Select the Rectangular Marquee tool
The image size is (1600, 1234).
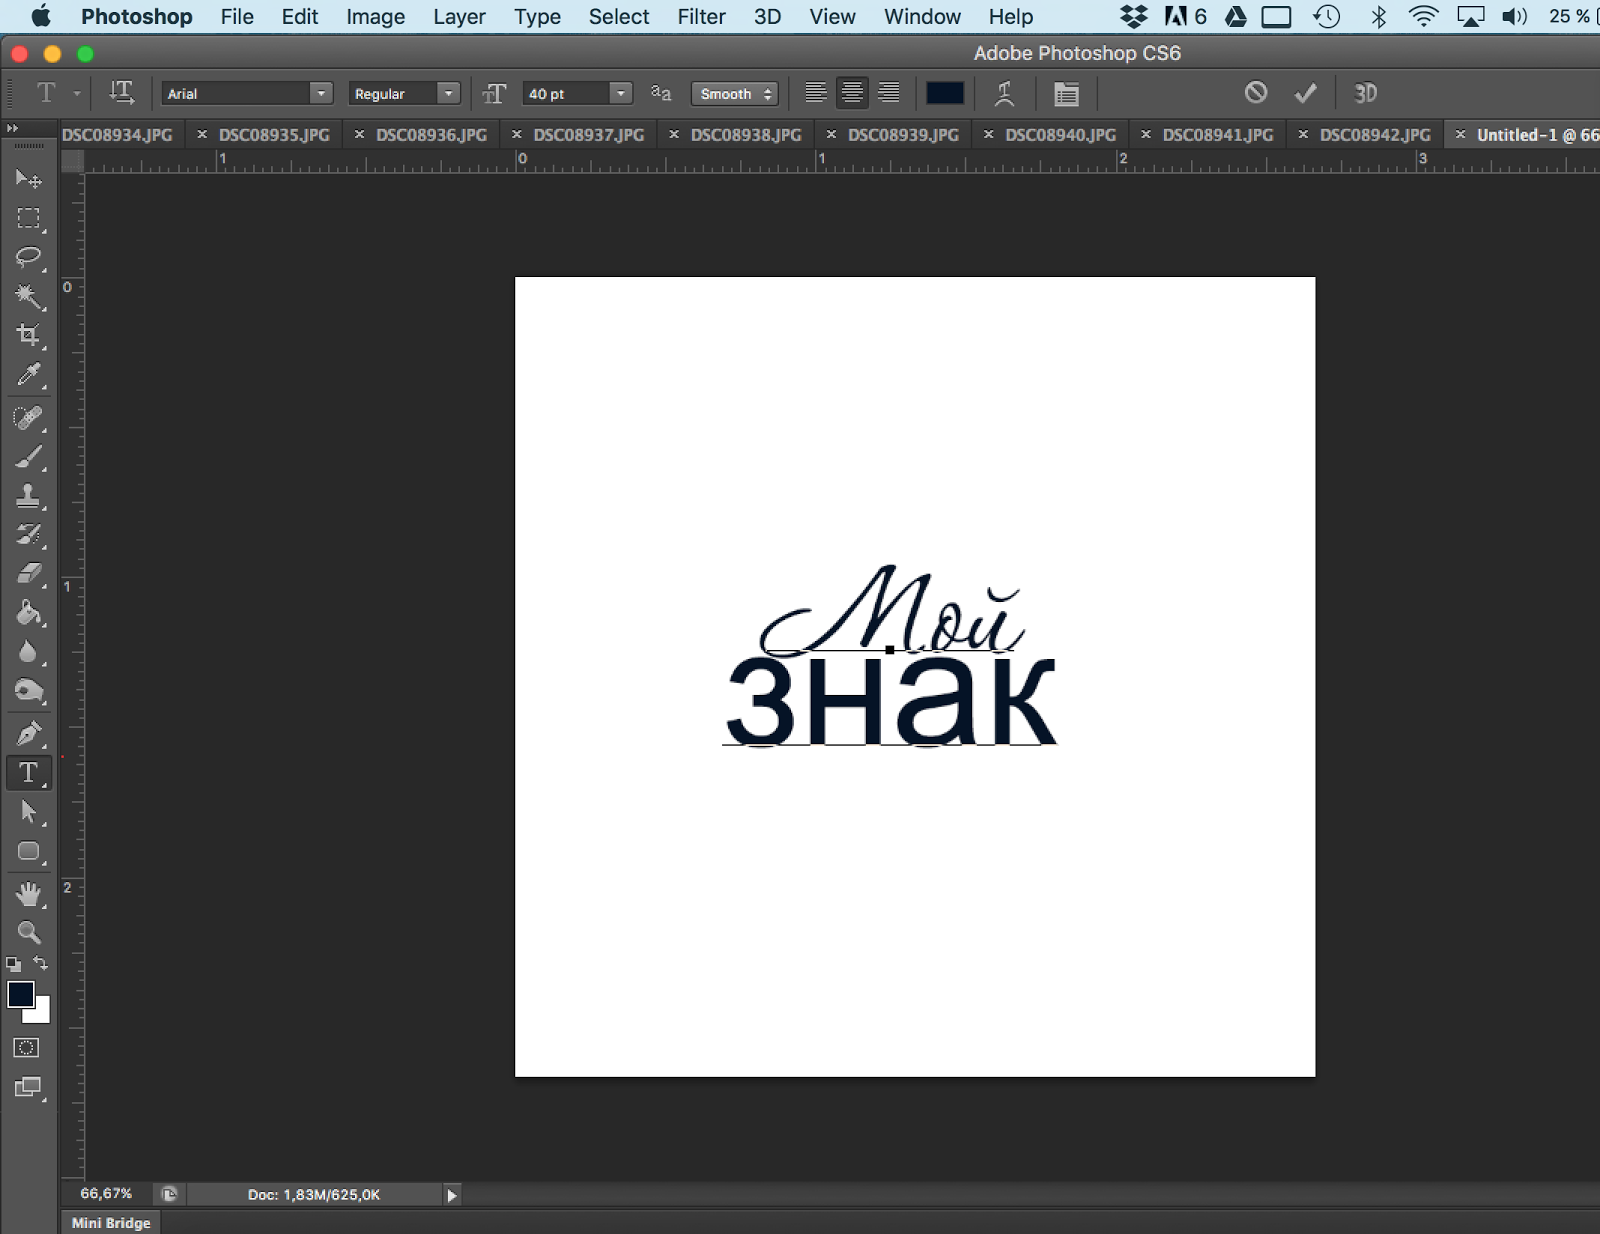point(28,218)
